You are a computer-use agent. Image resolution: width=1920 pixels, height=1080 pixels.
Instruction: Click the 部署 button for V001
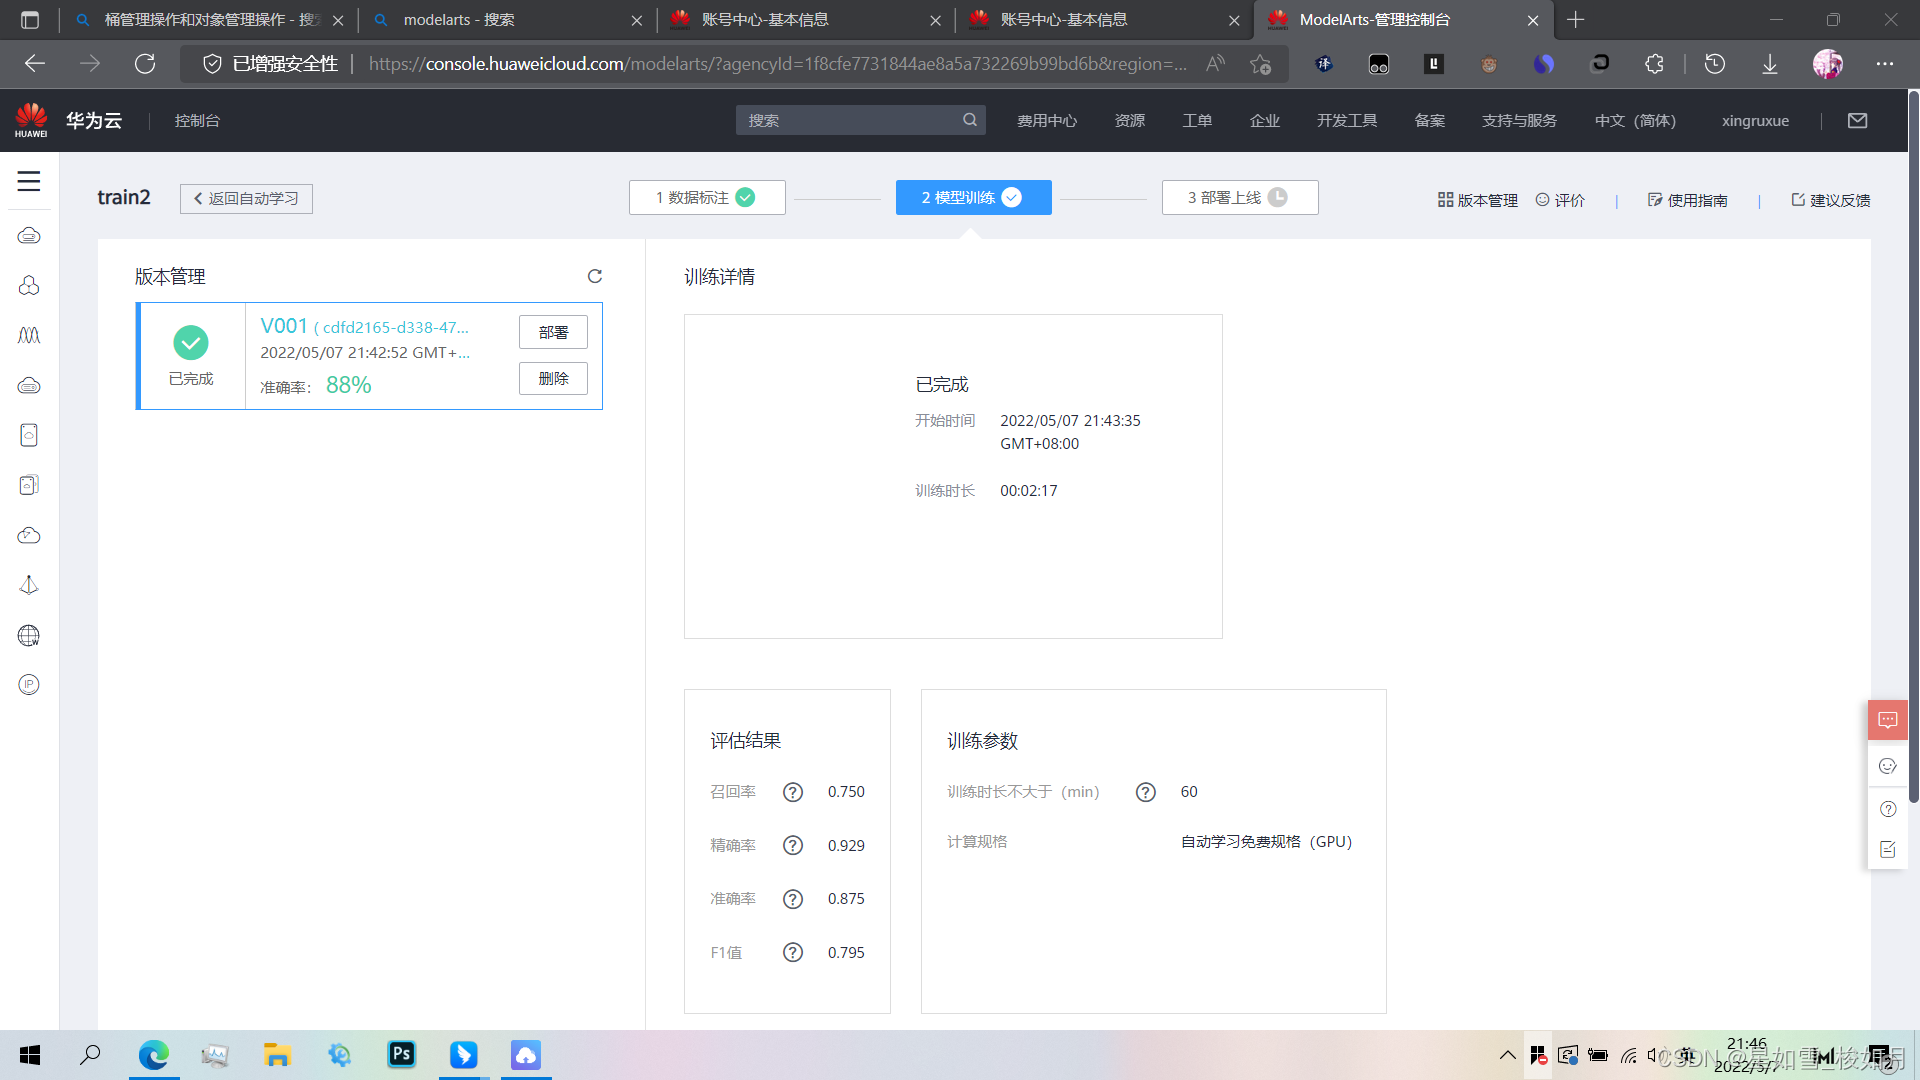click(x=553, y=332)
